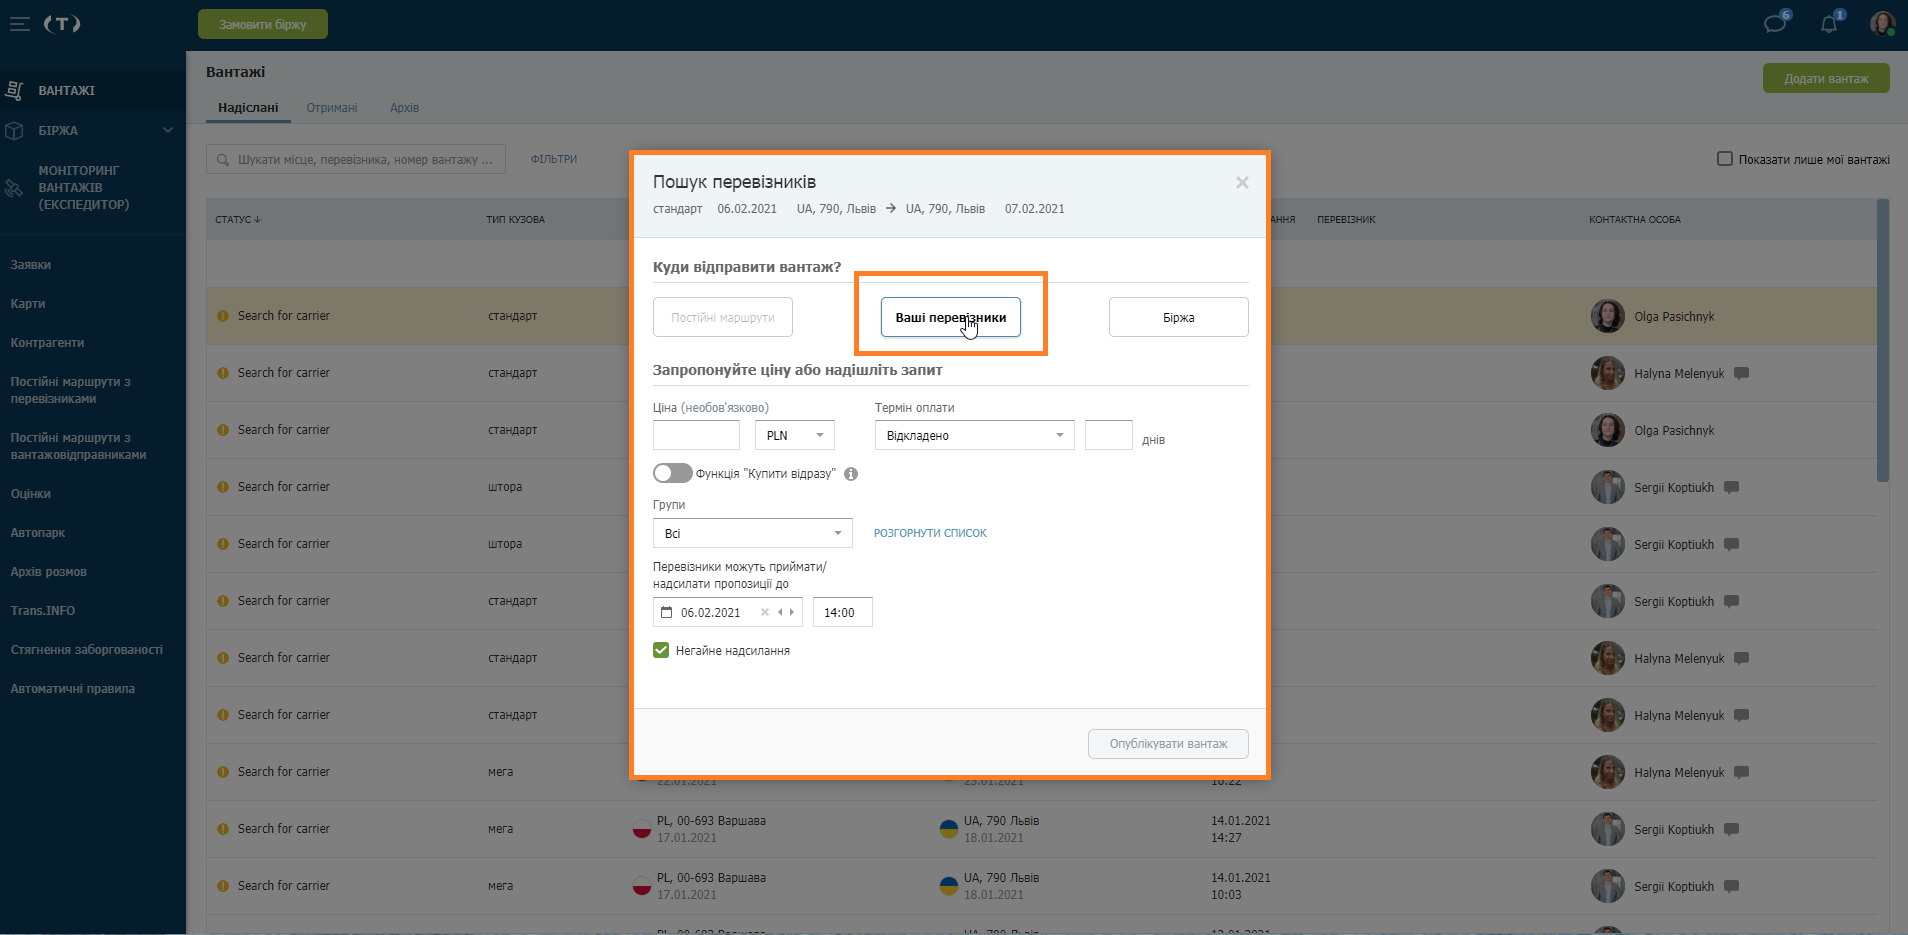Open Стягнення заборгованості in the sidebar

87,650
